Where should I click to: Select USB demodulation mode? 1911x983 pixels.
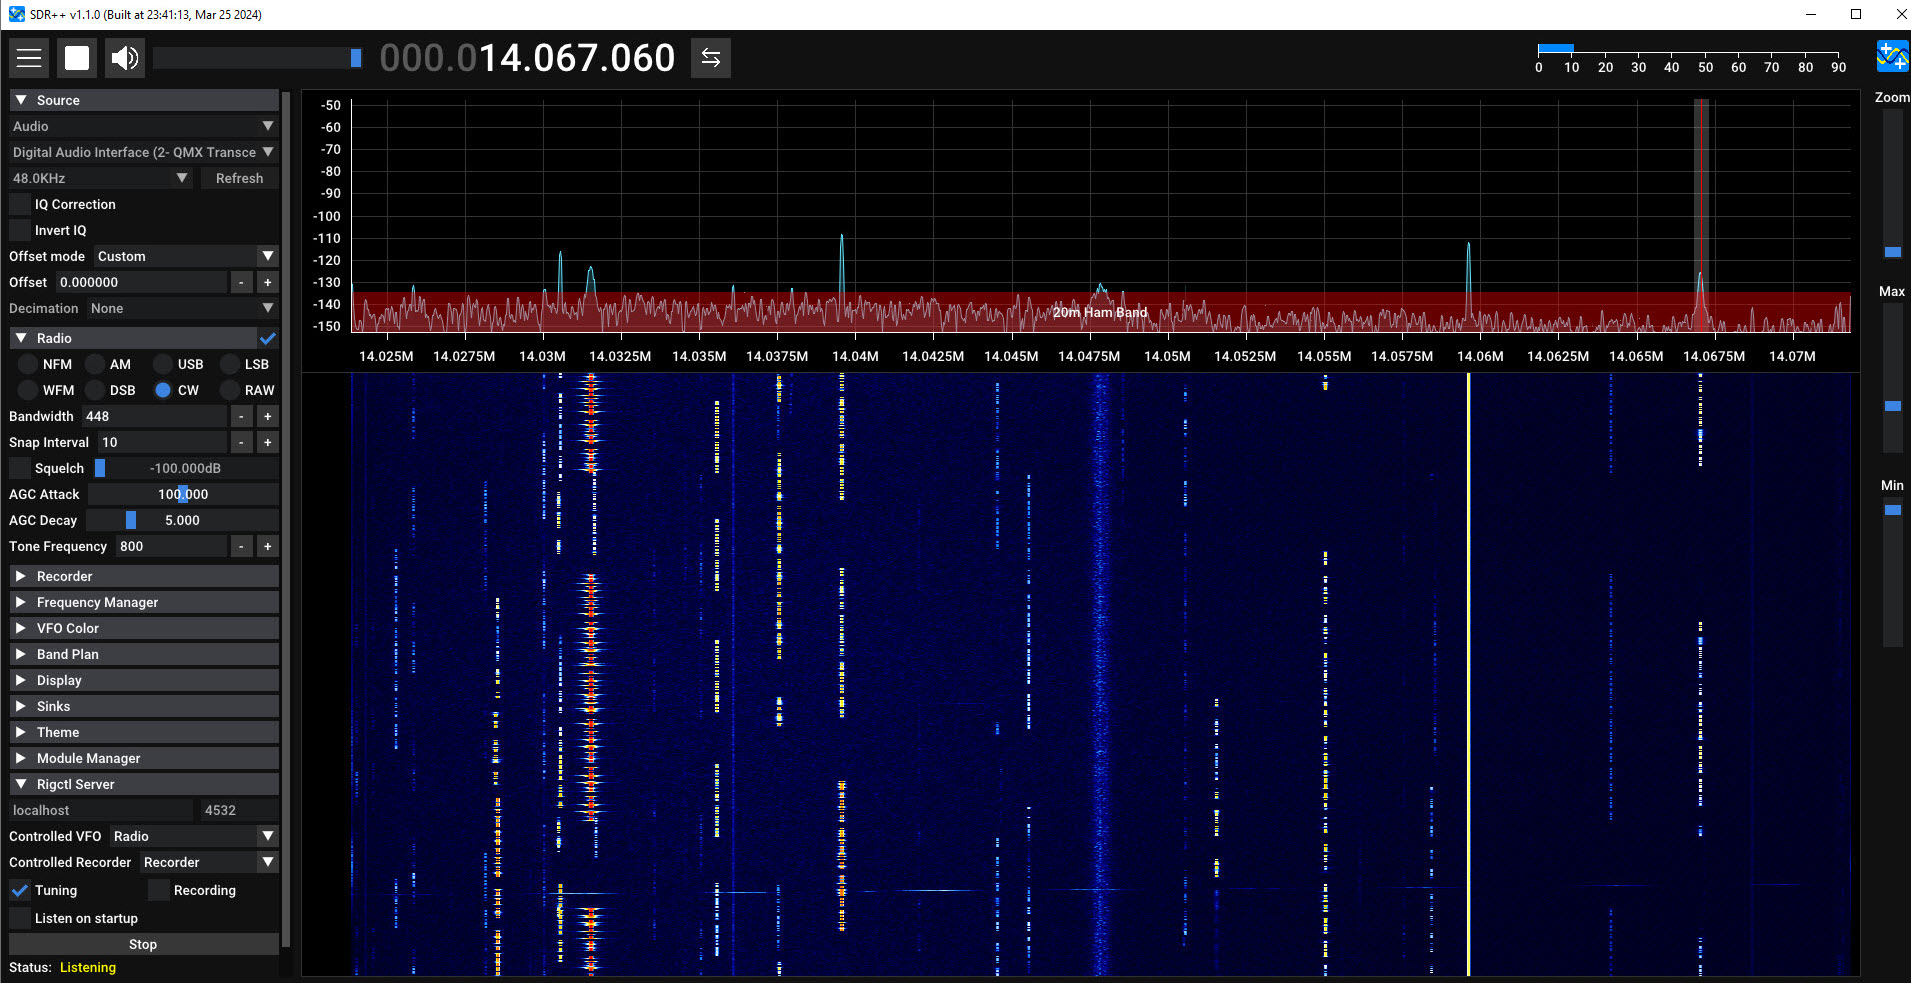(162, 364)
